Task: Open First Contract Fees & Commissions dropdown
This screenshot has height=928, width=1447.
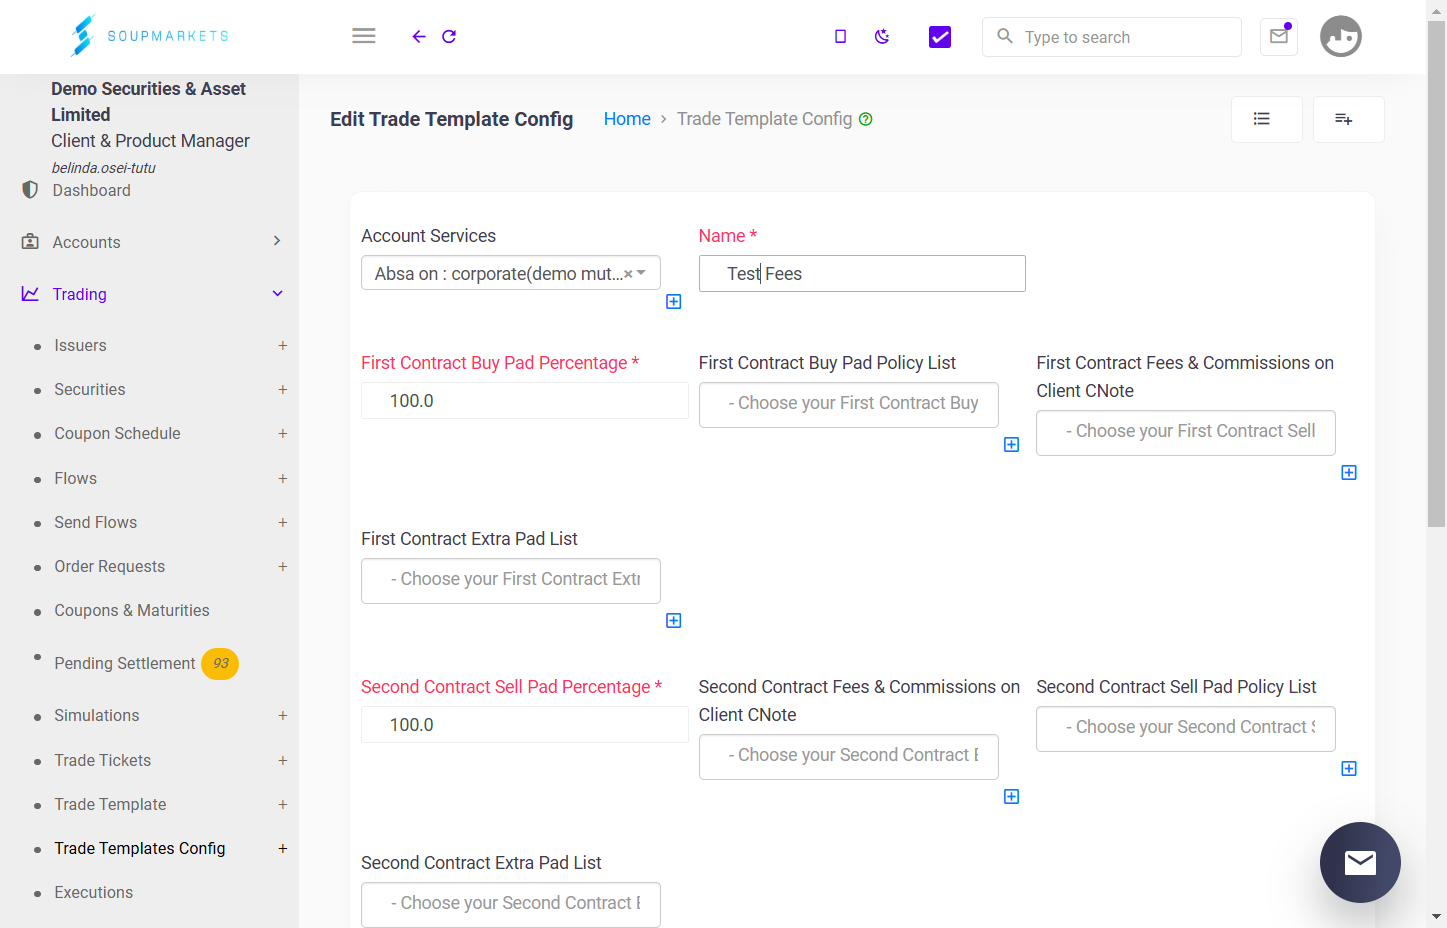Action: [x=1186, y=433]
